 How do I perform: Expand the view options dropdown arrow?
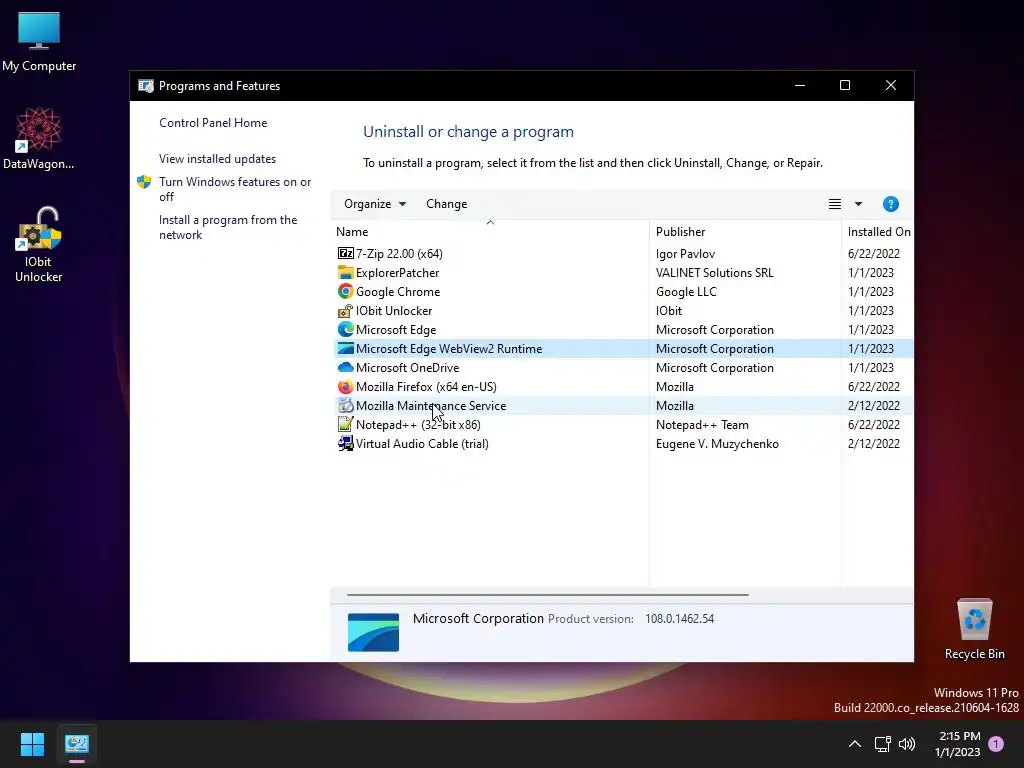[x=858, y=204]
